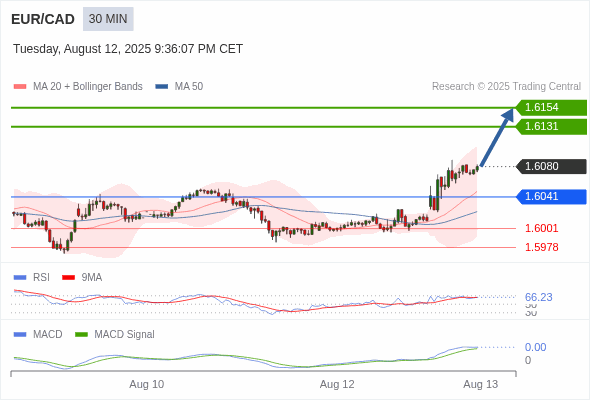
Task: Click the RSI value 66.23
Action: coord(538,297)
